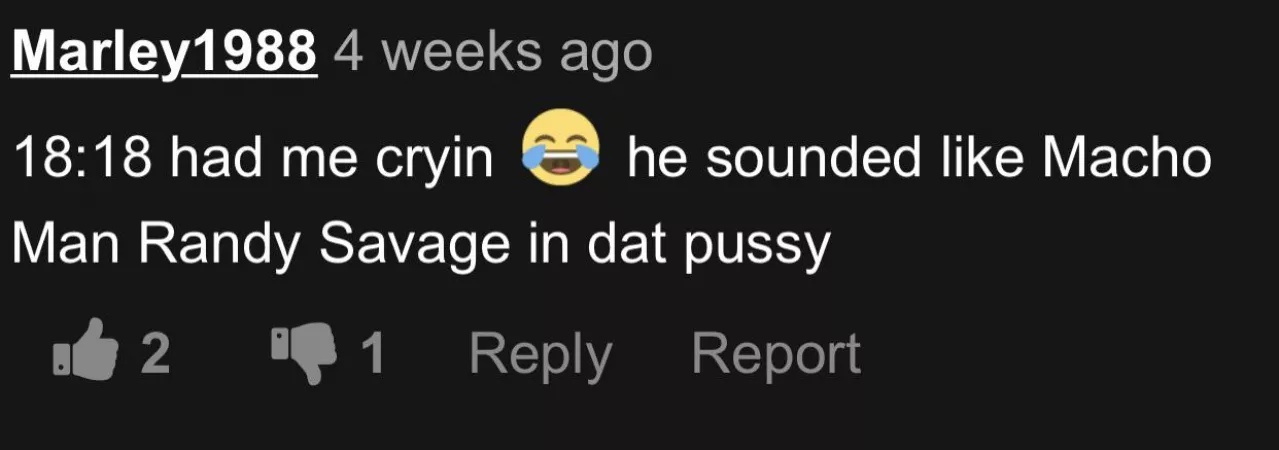
Task: Click the words 'he sounded like Macho'
Action: (x=919, y=159)
